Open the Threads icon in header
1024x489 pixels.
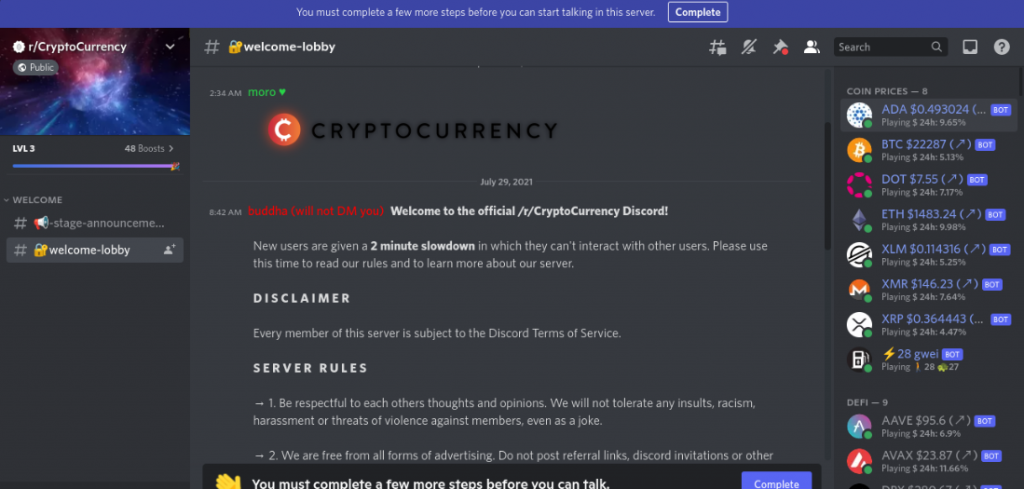coord(718,47)
